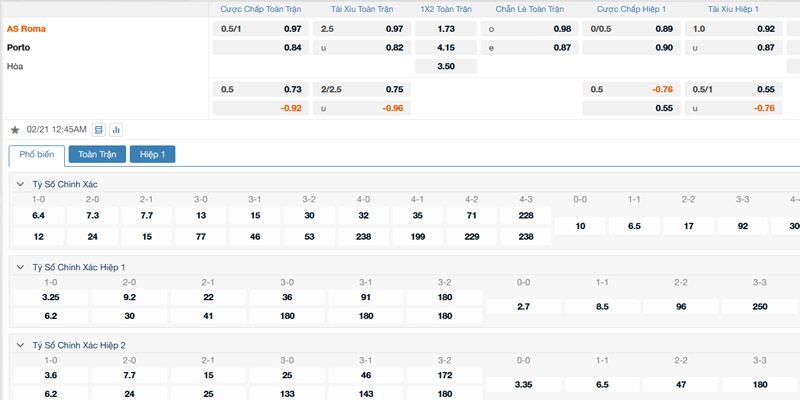Pick first half under odds 0.87
This screenshot has height=400, width=800.
click(733, 48)
